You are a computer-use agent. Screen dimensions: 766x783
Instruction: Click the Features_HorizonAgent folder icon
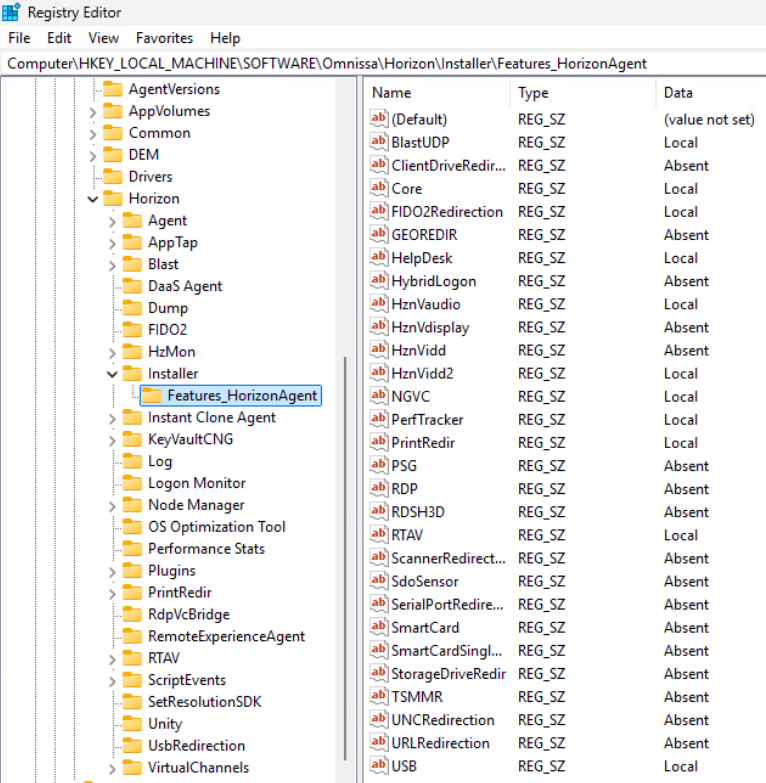[x=152, y=395]
